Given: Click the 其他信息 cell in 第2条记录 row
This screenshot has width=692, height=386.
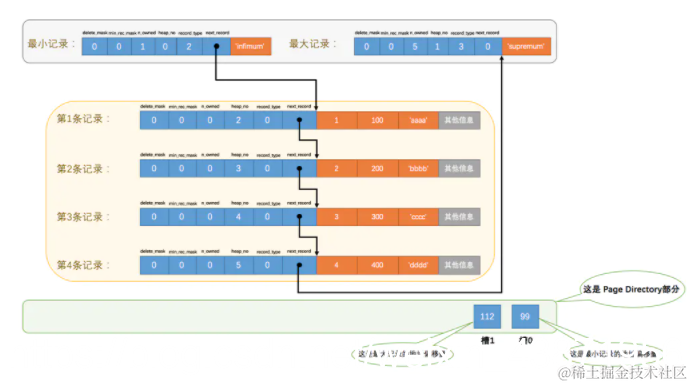Looking at the screenshot, I should (x=459, y=169).
